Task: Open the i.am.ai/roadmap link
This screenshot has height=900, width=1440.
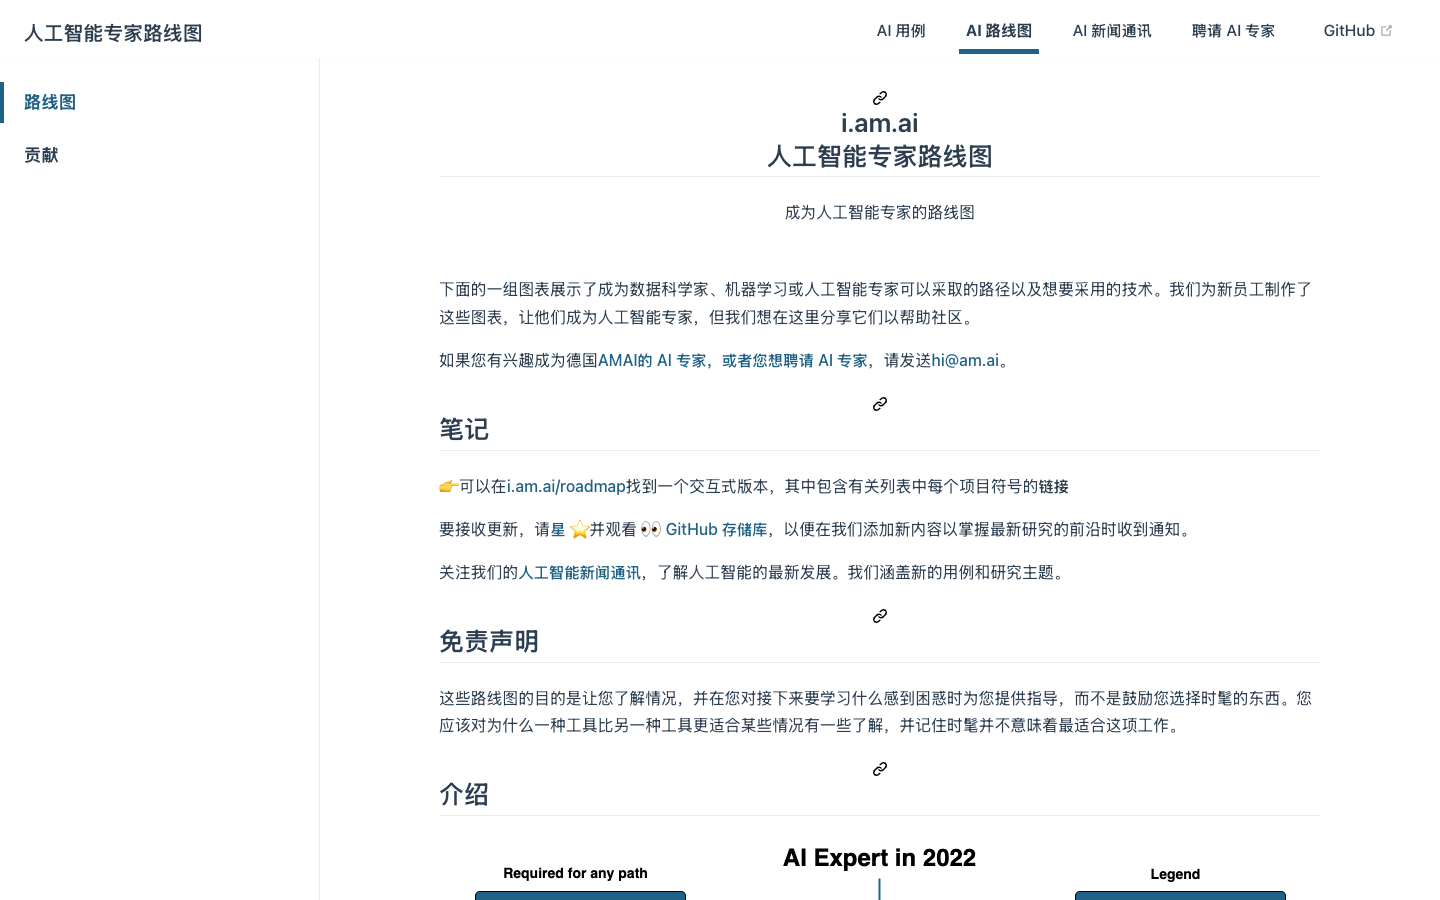Action: coord(566,486)
